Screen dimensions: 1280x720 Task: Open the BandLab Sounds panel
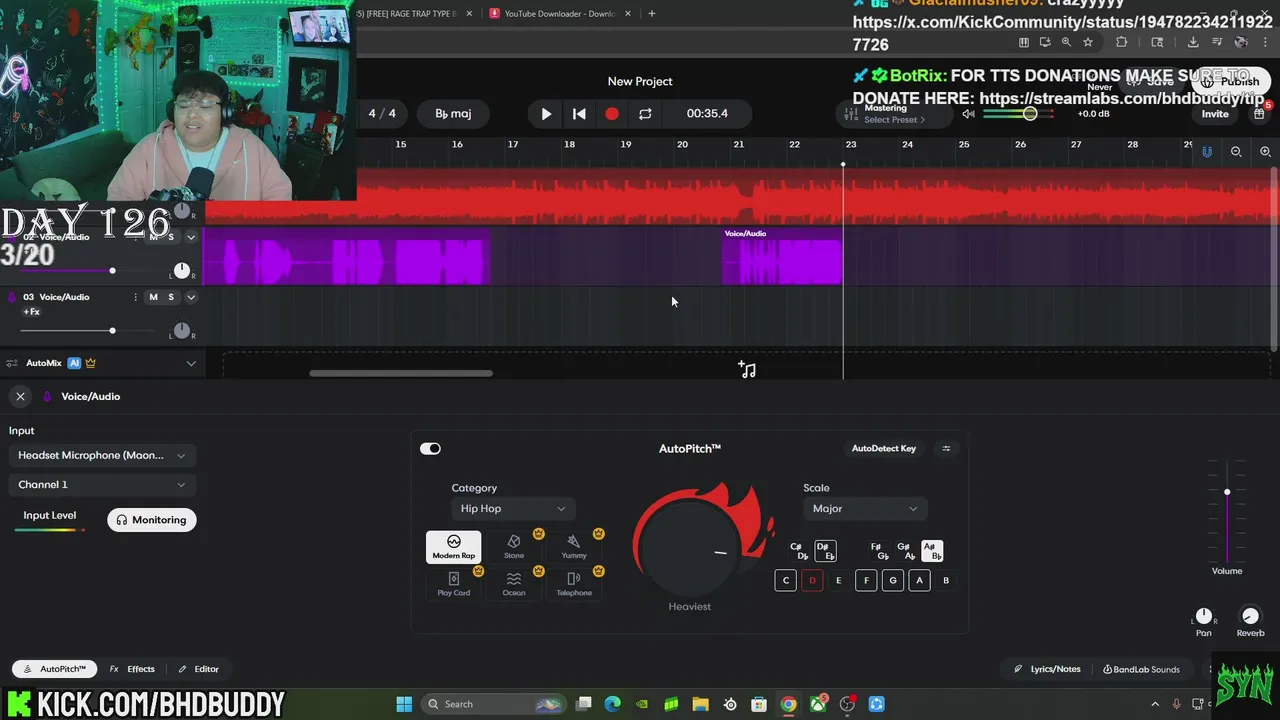[x=1141, y=670]
